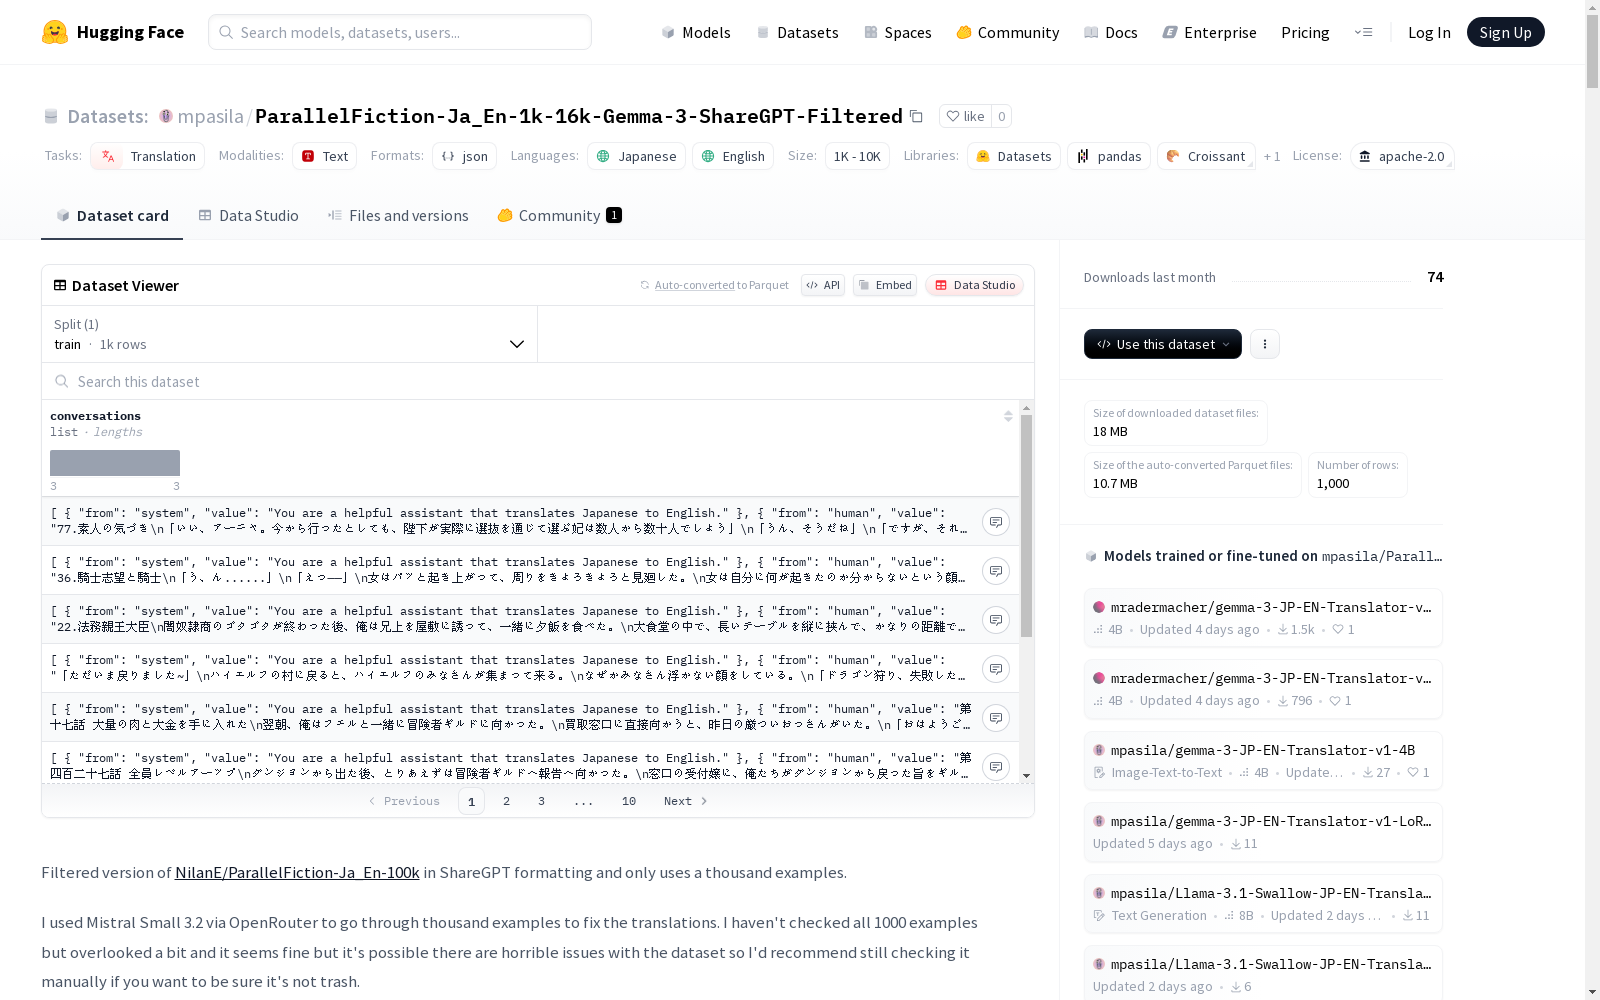Image resolution: width=1600 pixels, height=1000 pixels.
Task: Open row conversation icon for 第四百二十七話 row
Action: pyautogui.click(x=996, y=767)
